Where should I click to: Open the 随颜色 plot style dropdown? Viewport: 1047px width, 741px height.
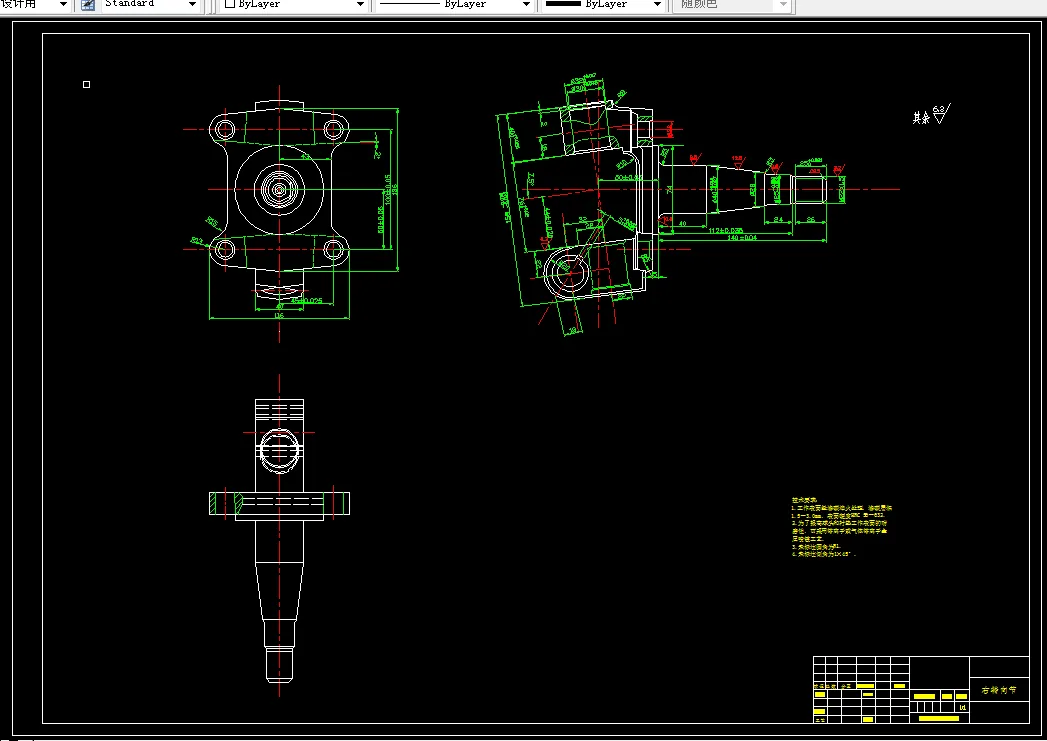tap(784, 5)
